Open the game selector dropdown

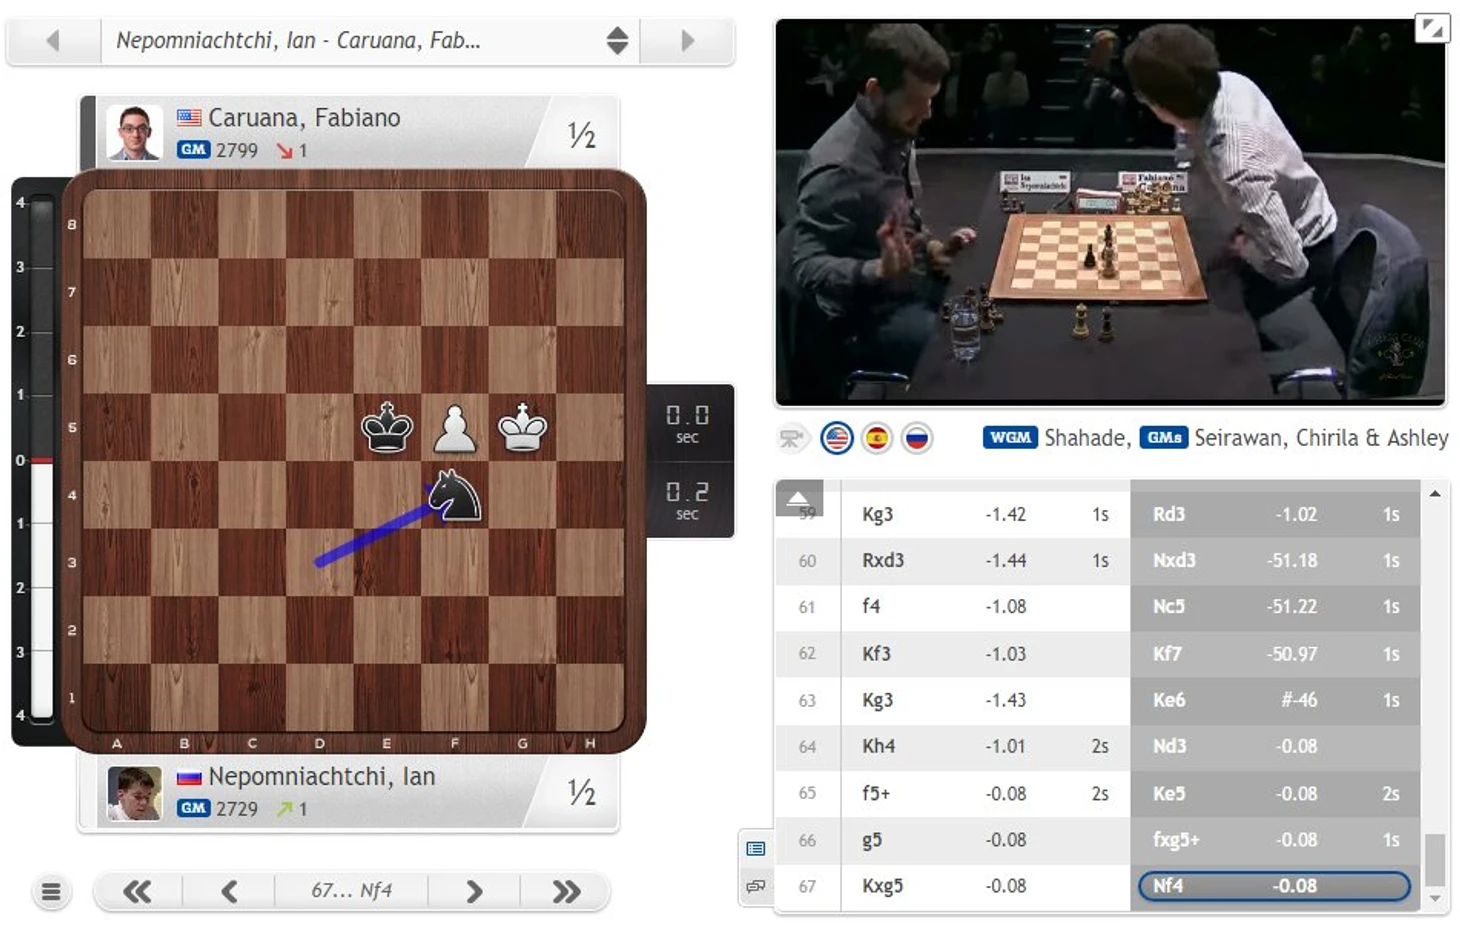point(617,41)
